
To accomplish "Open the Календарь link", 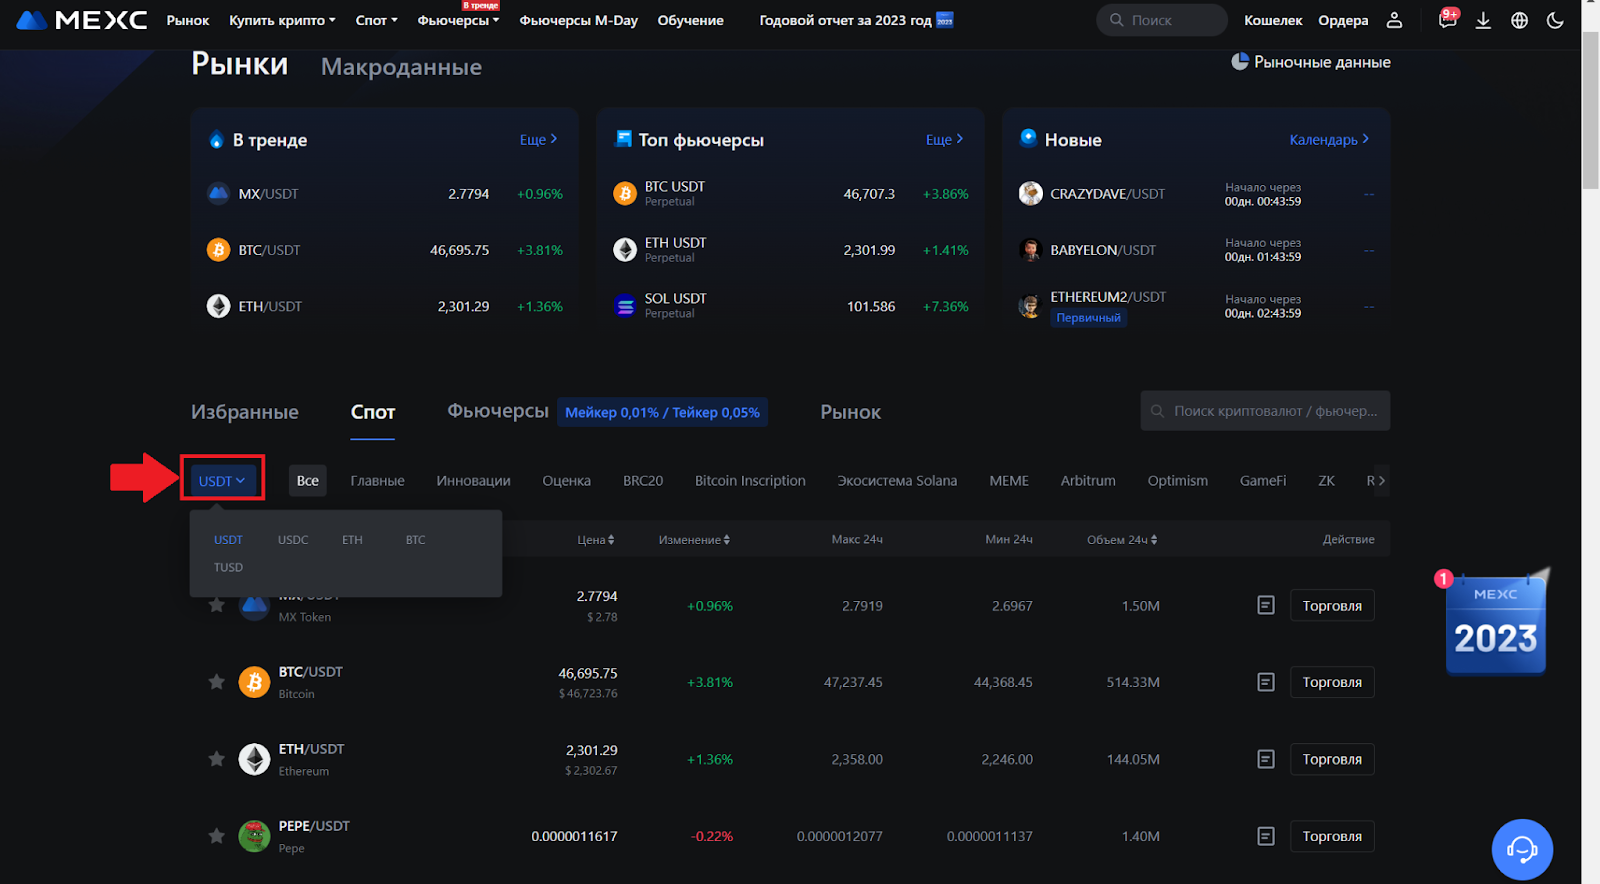I will click(x=1329, y=140).
